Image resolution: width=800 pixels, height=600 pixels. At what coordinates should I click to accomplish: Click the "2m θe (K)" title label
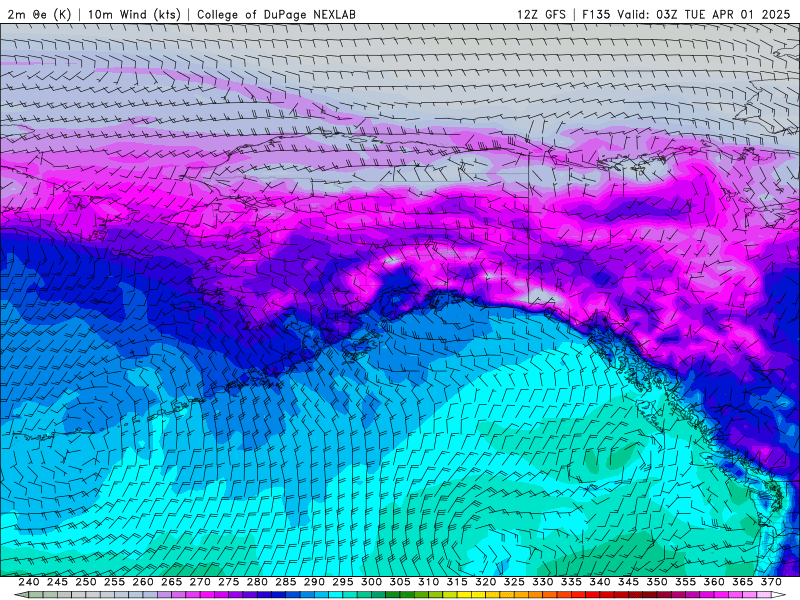(39, 14)
